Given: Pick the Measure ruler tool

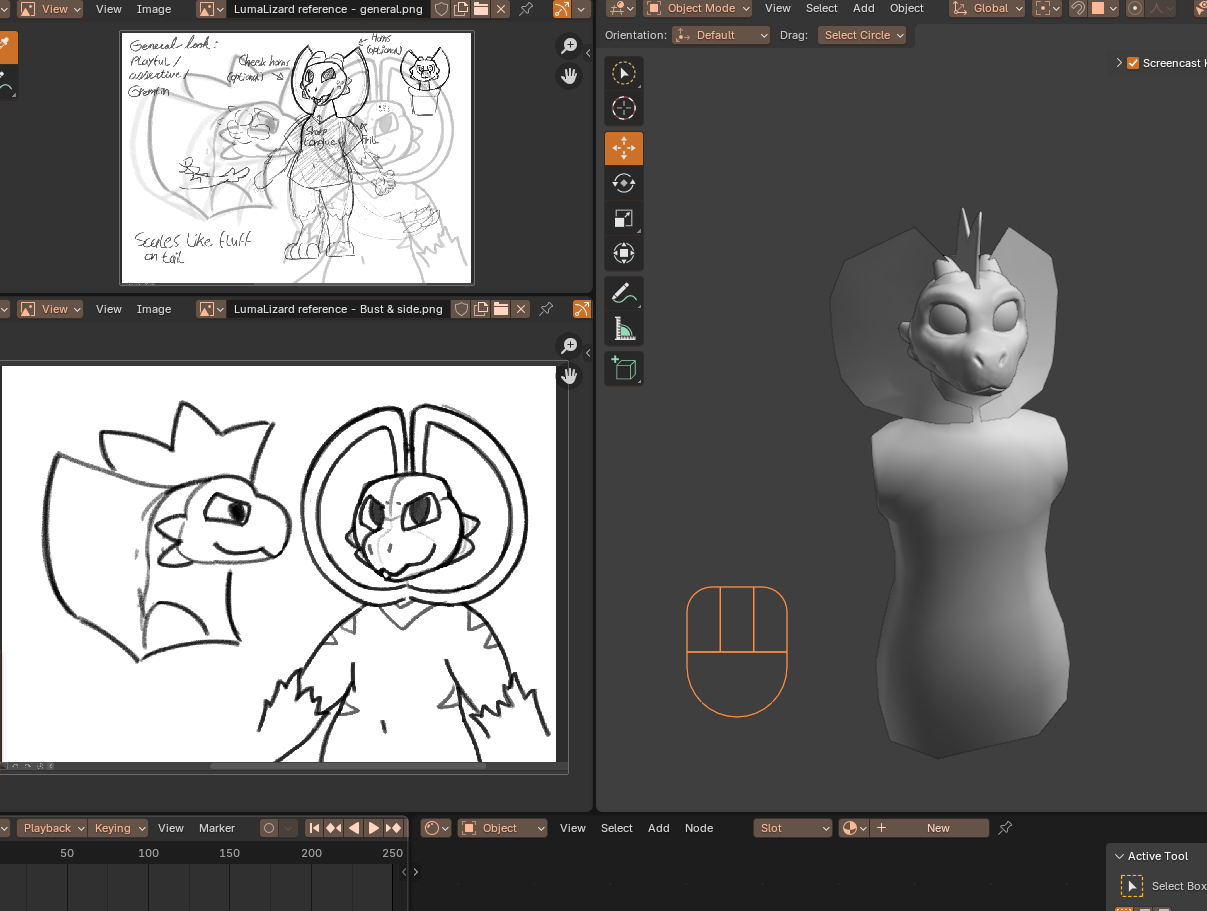Looking at the screenshot, I should tap(624, 329).
